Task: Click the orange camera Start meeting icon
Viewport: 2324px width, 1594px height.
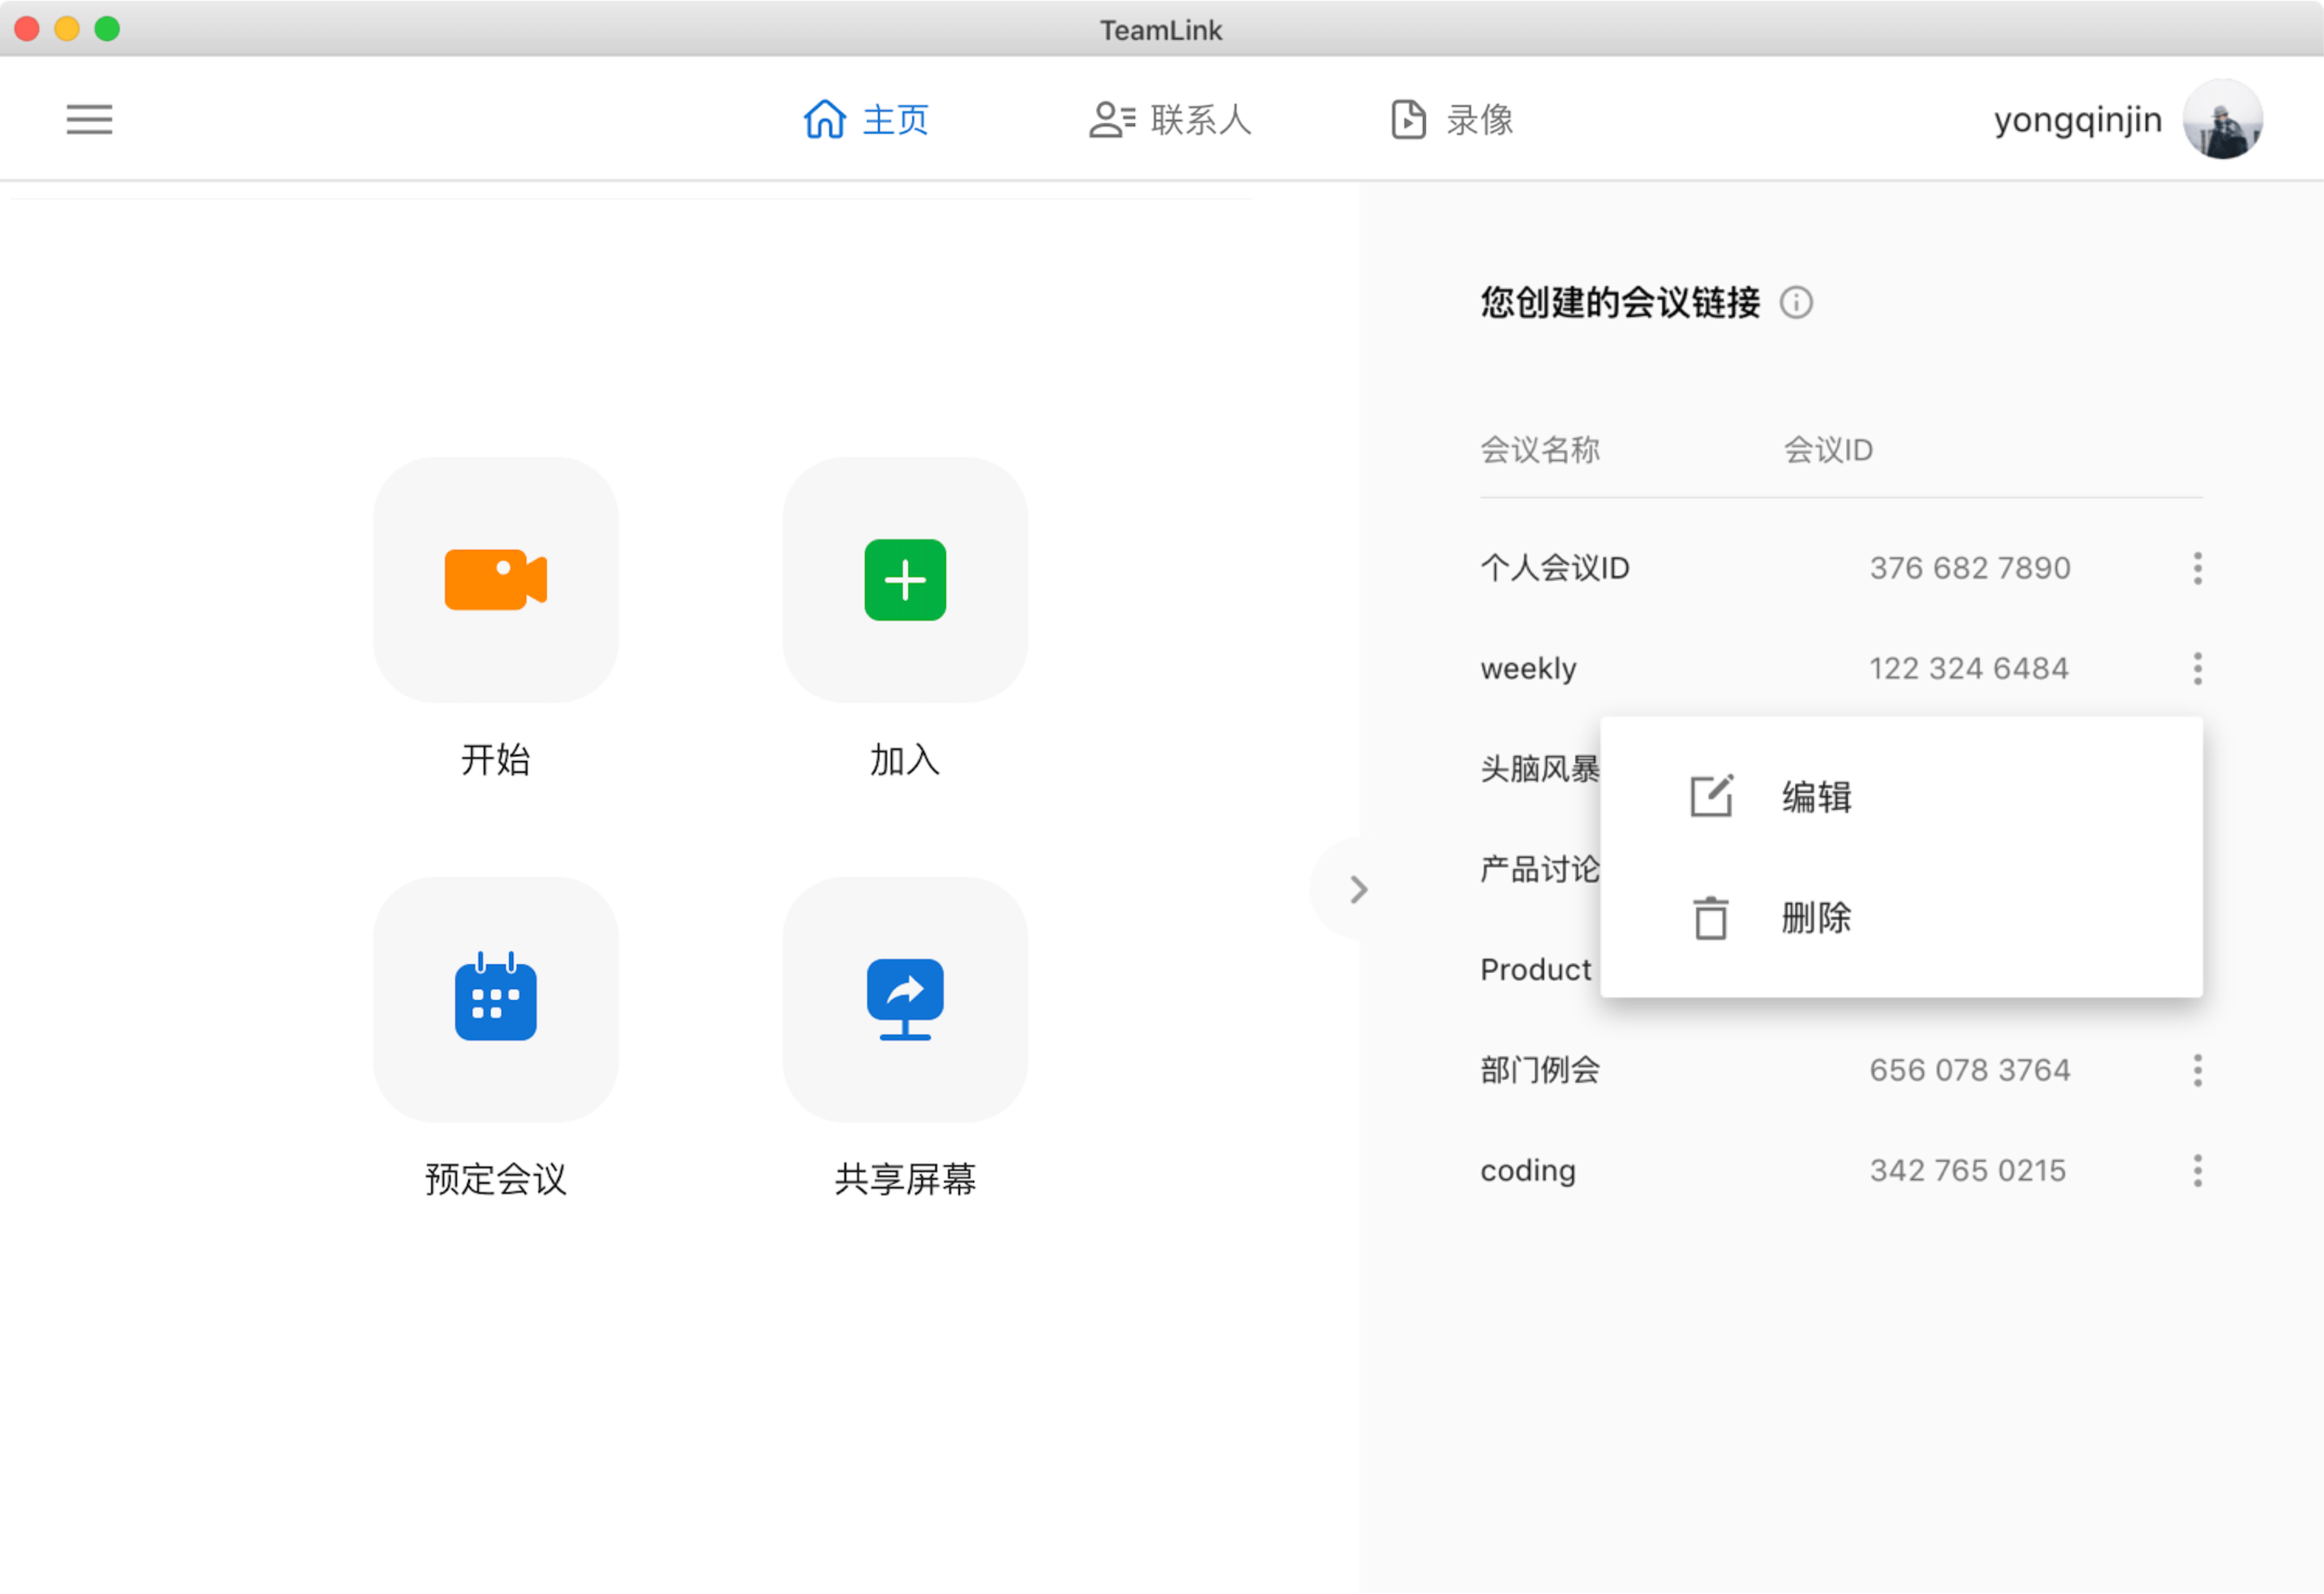Action: (495, 580)
